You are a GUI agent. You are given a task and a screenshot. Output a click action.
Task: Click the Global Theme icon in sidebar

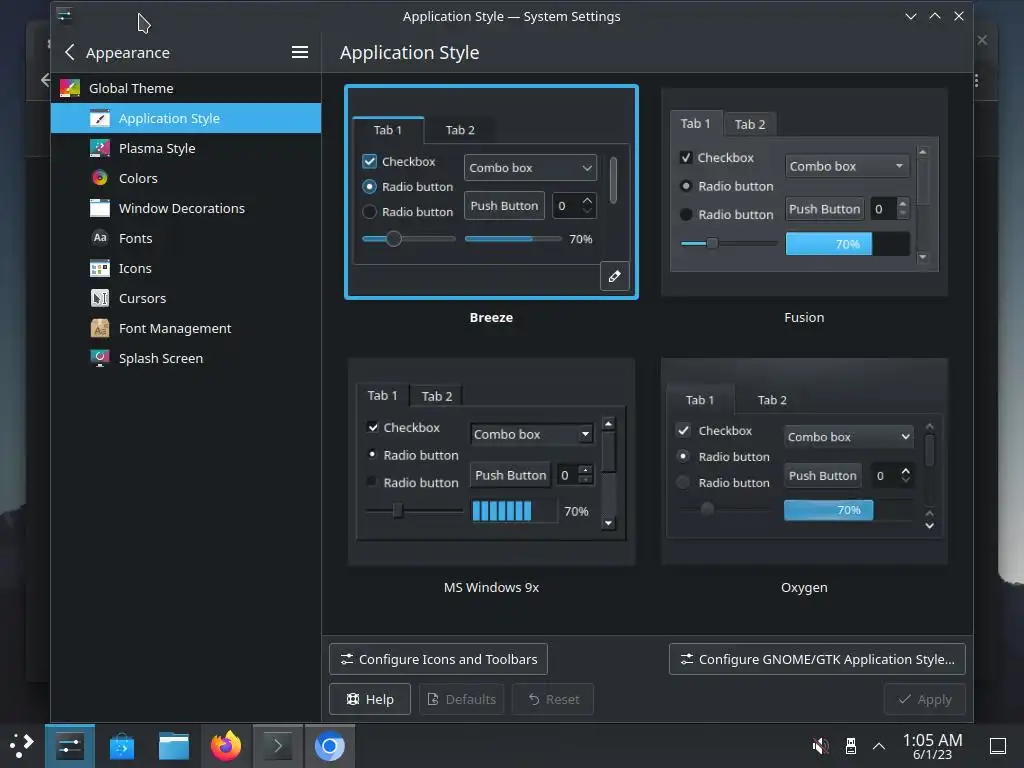pyautogui.click(x=70, y=88)
